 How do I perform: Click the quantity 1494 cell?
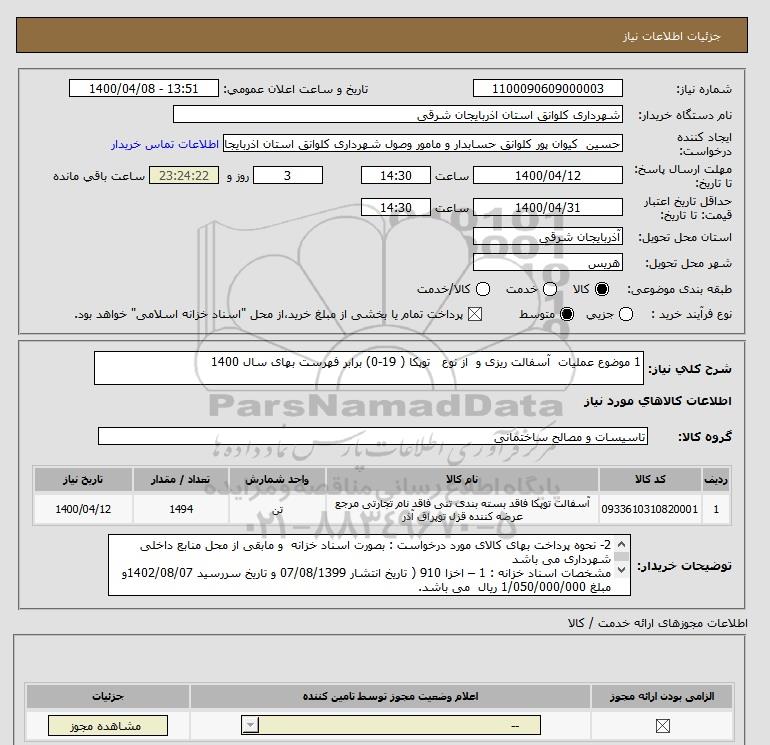(181, 509)
